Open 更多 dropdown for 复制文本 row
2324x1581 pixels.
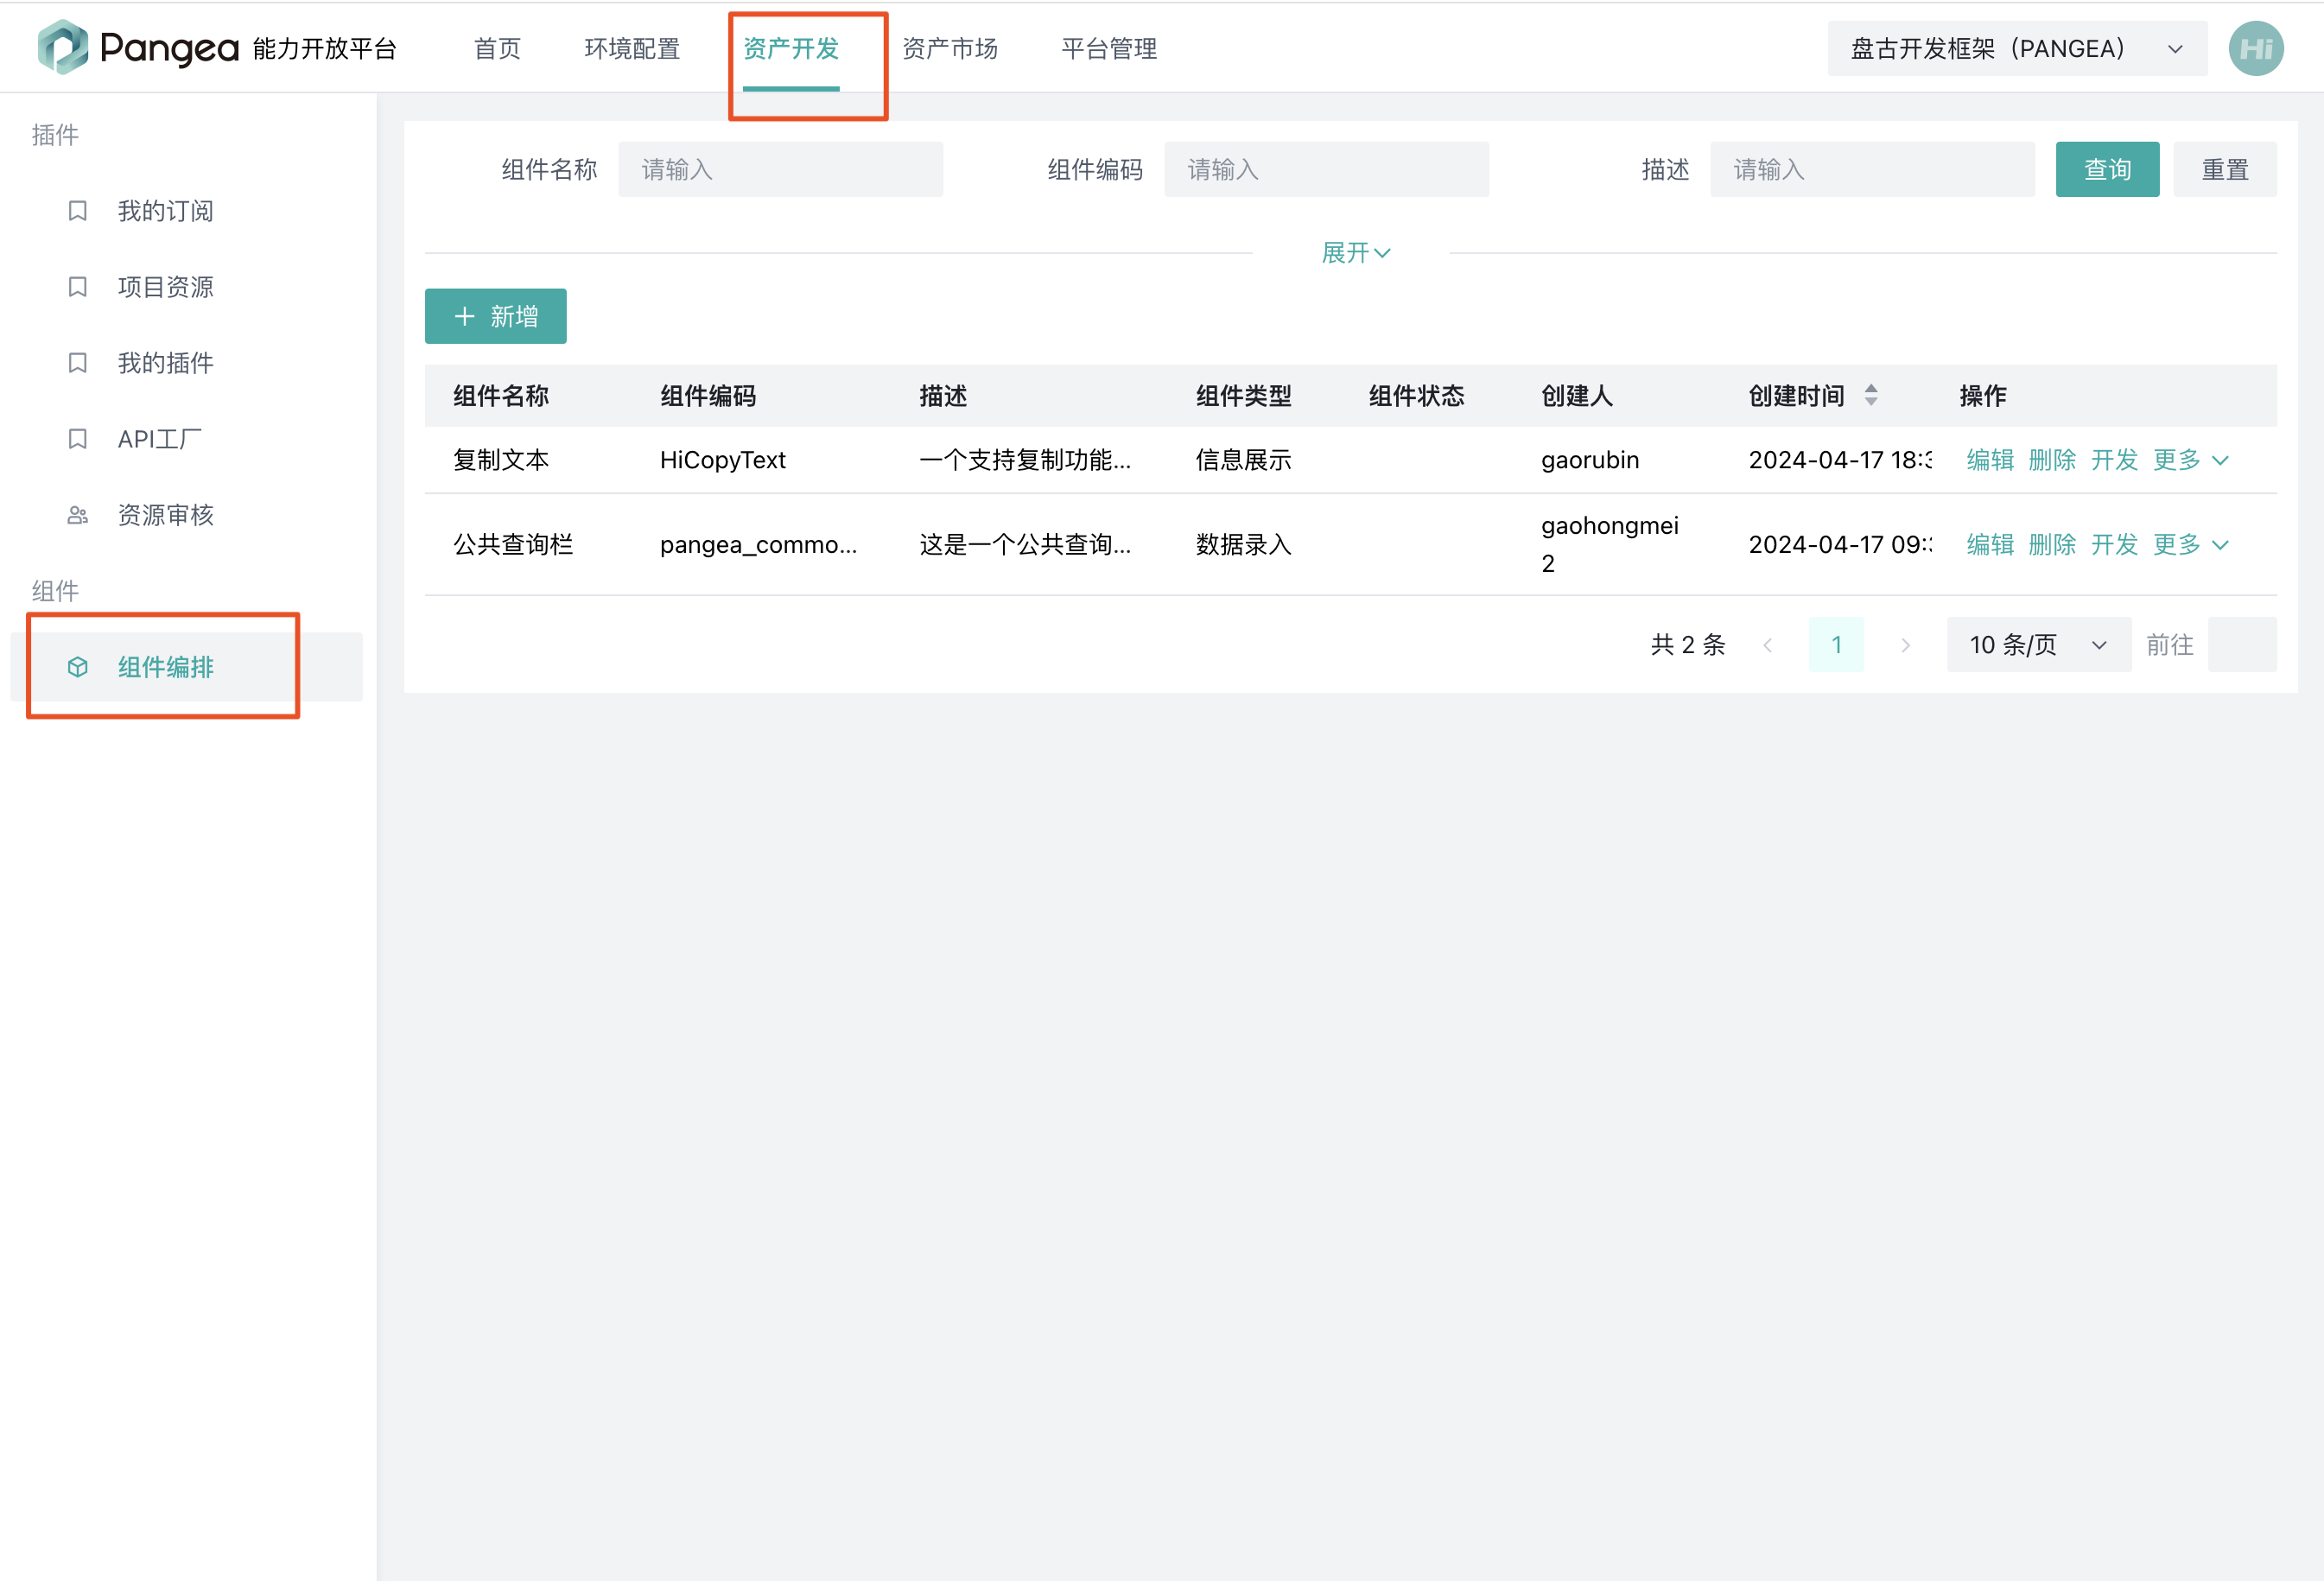(2190, 460)
